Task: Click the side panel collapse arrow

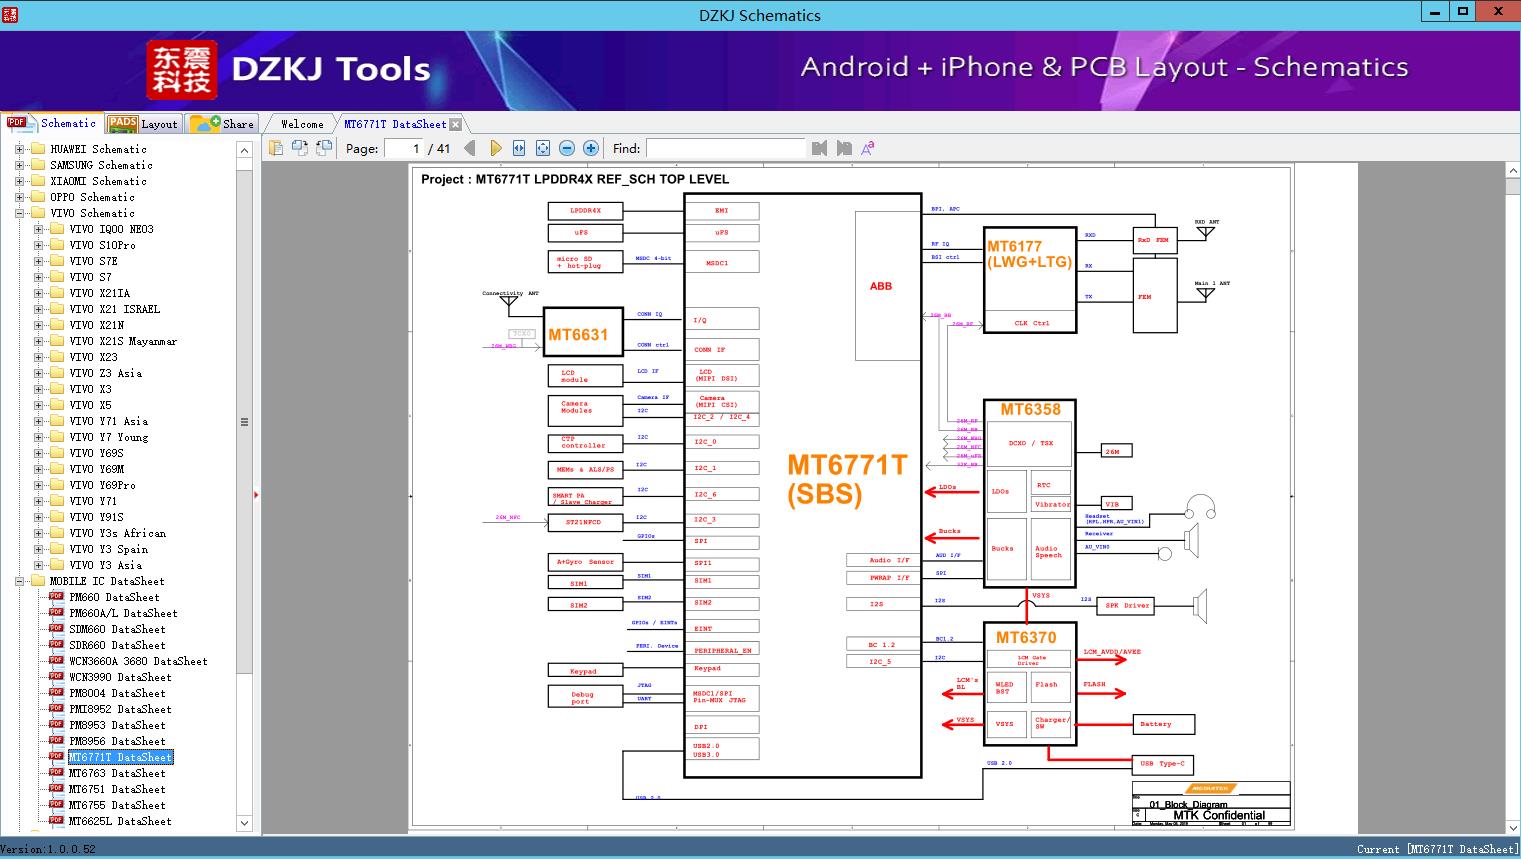Action: click(256, 495)
